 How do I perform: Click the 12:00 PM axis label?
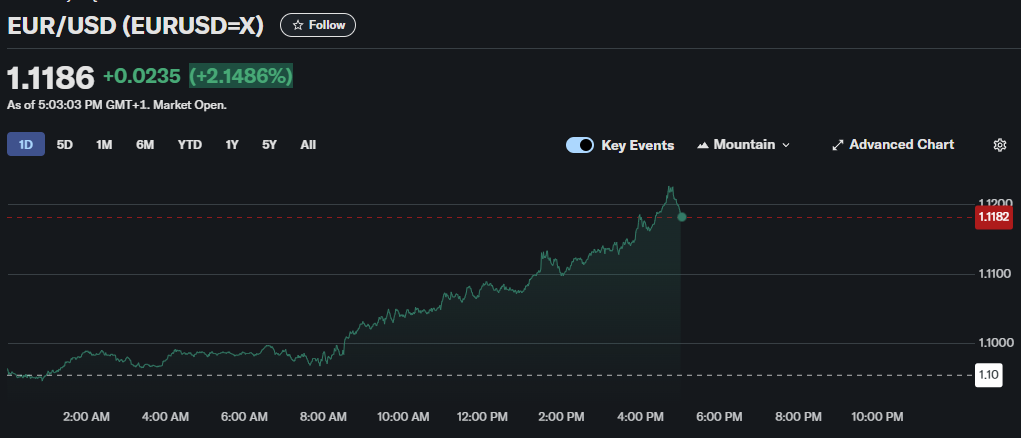(x=482, y=417)
